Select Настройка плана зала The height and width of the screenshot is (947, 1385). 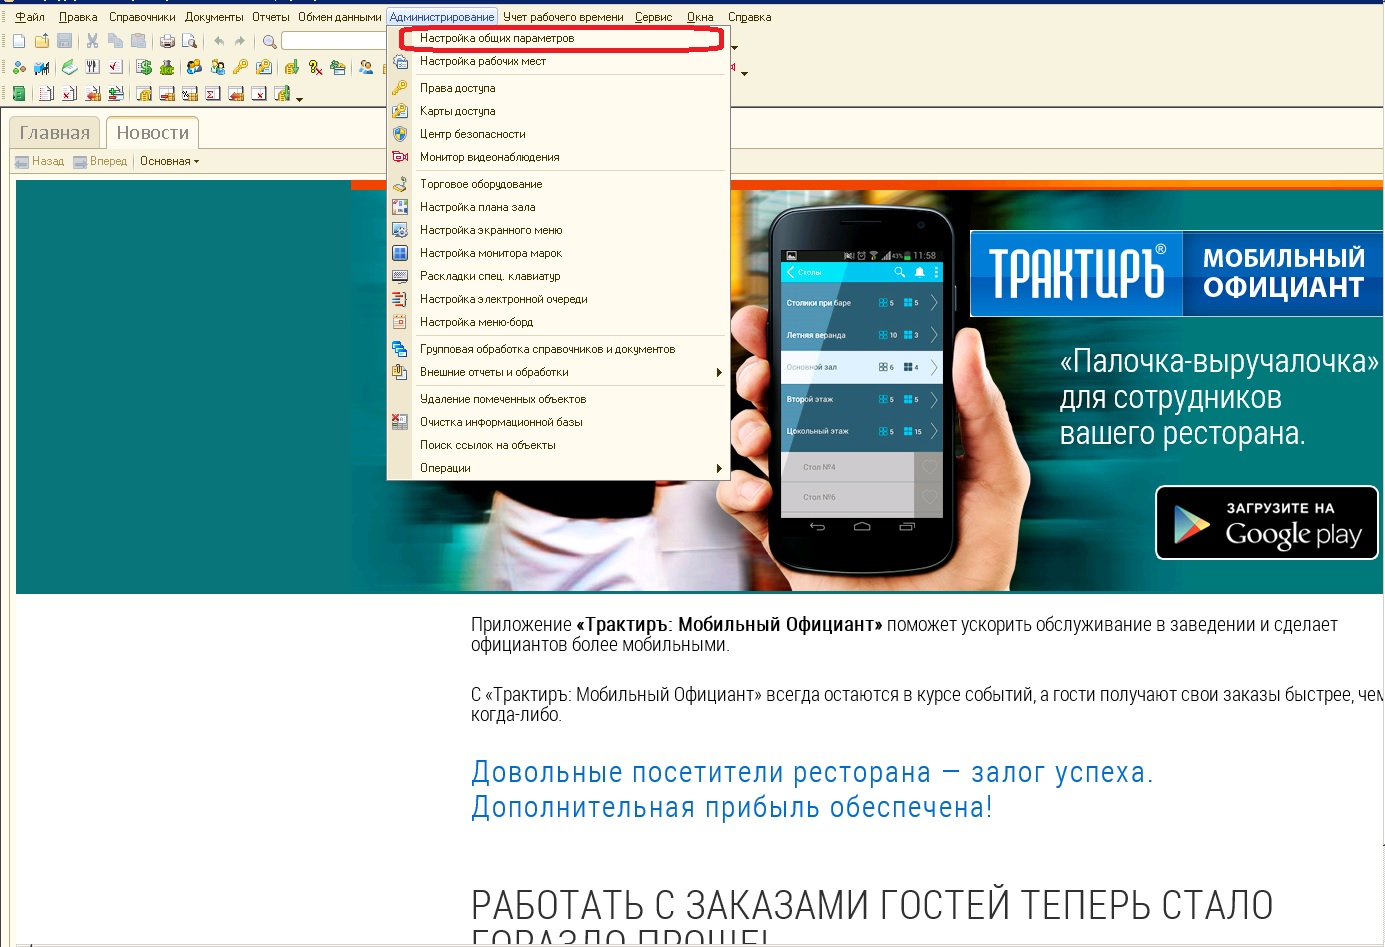558,207
